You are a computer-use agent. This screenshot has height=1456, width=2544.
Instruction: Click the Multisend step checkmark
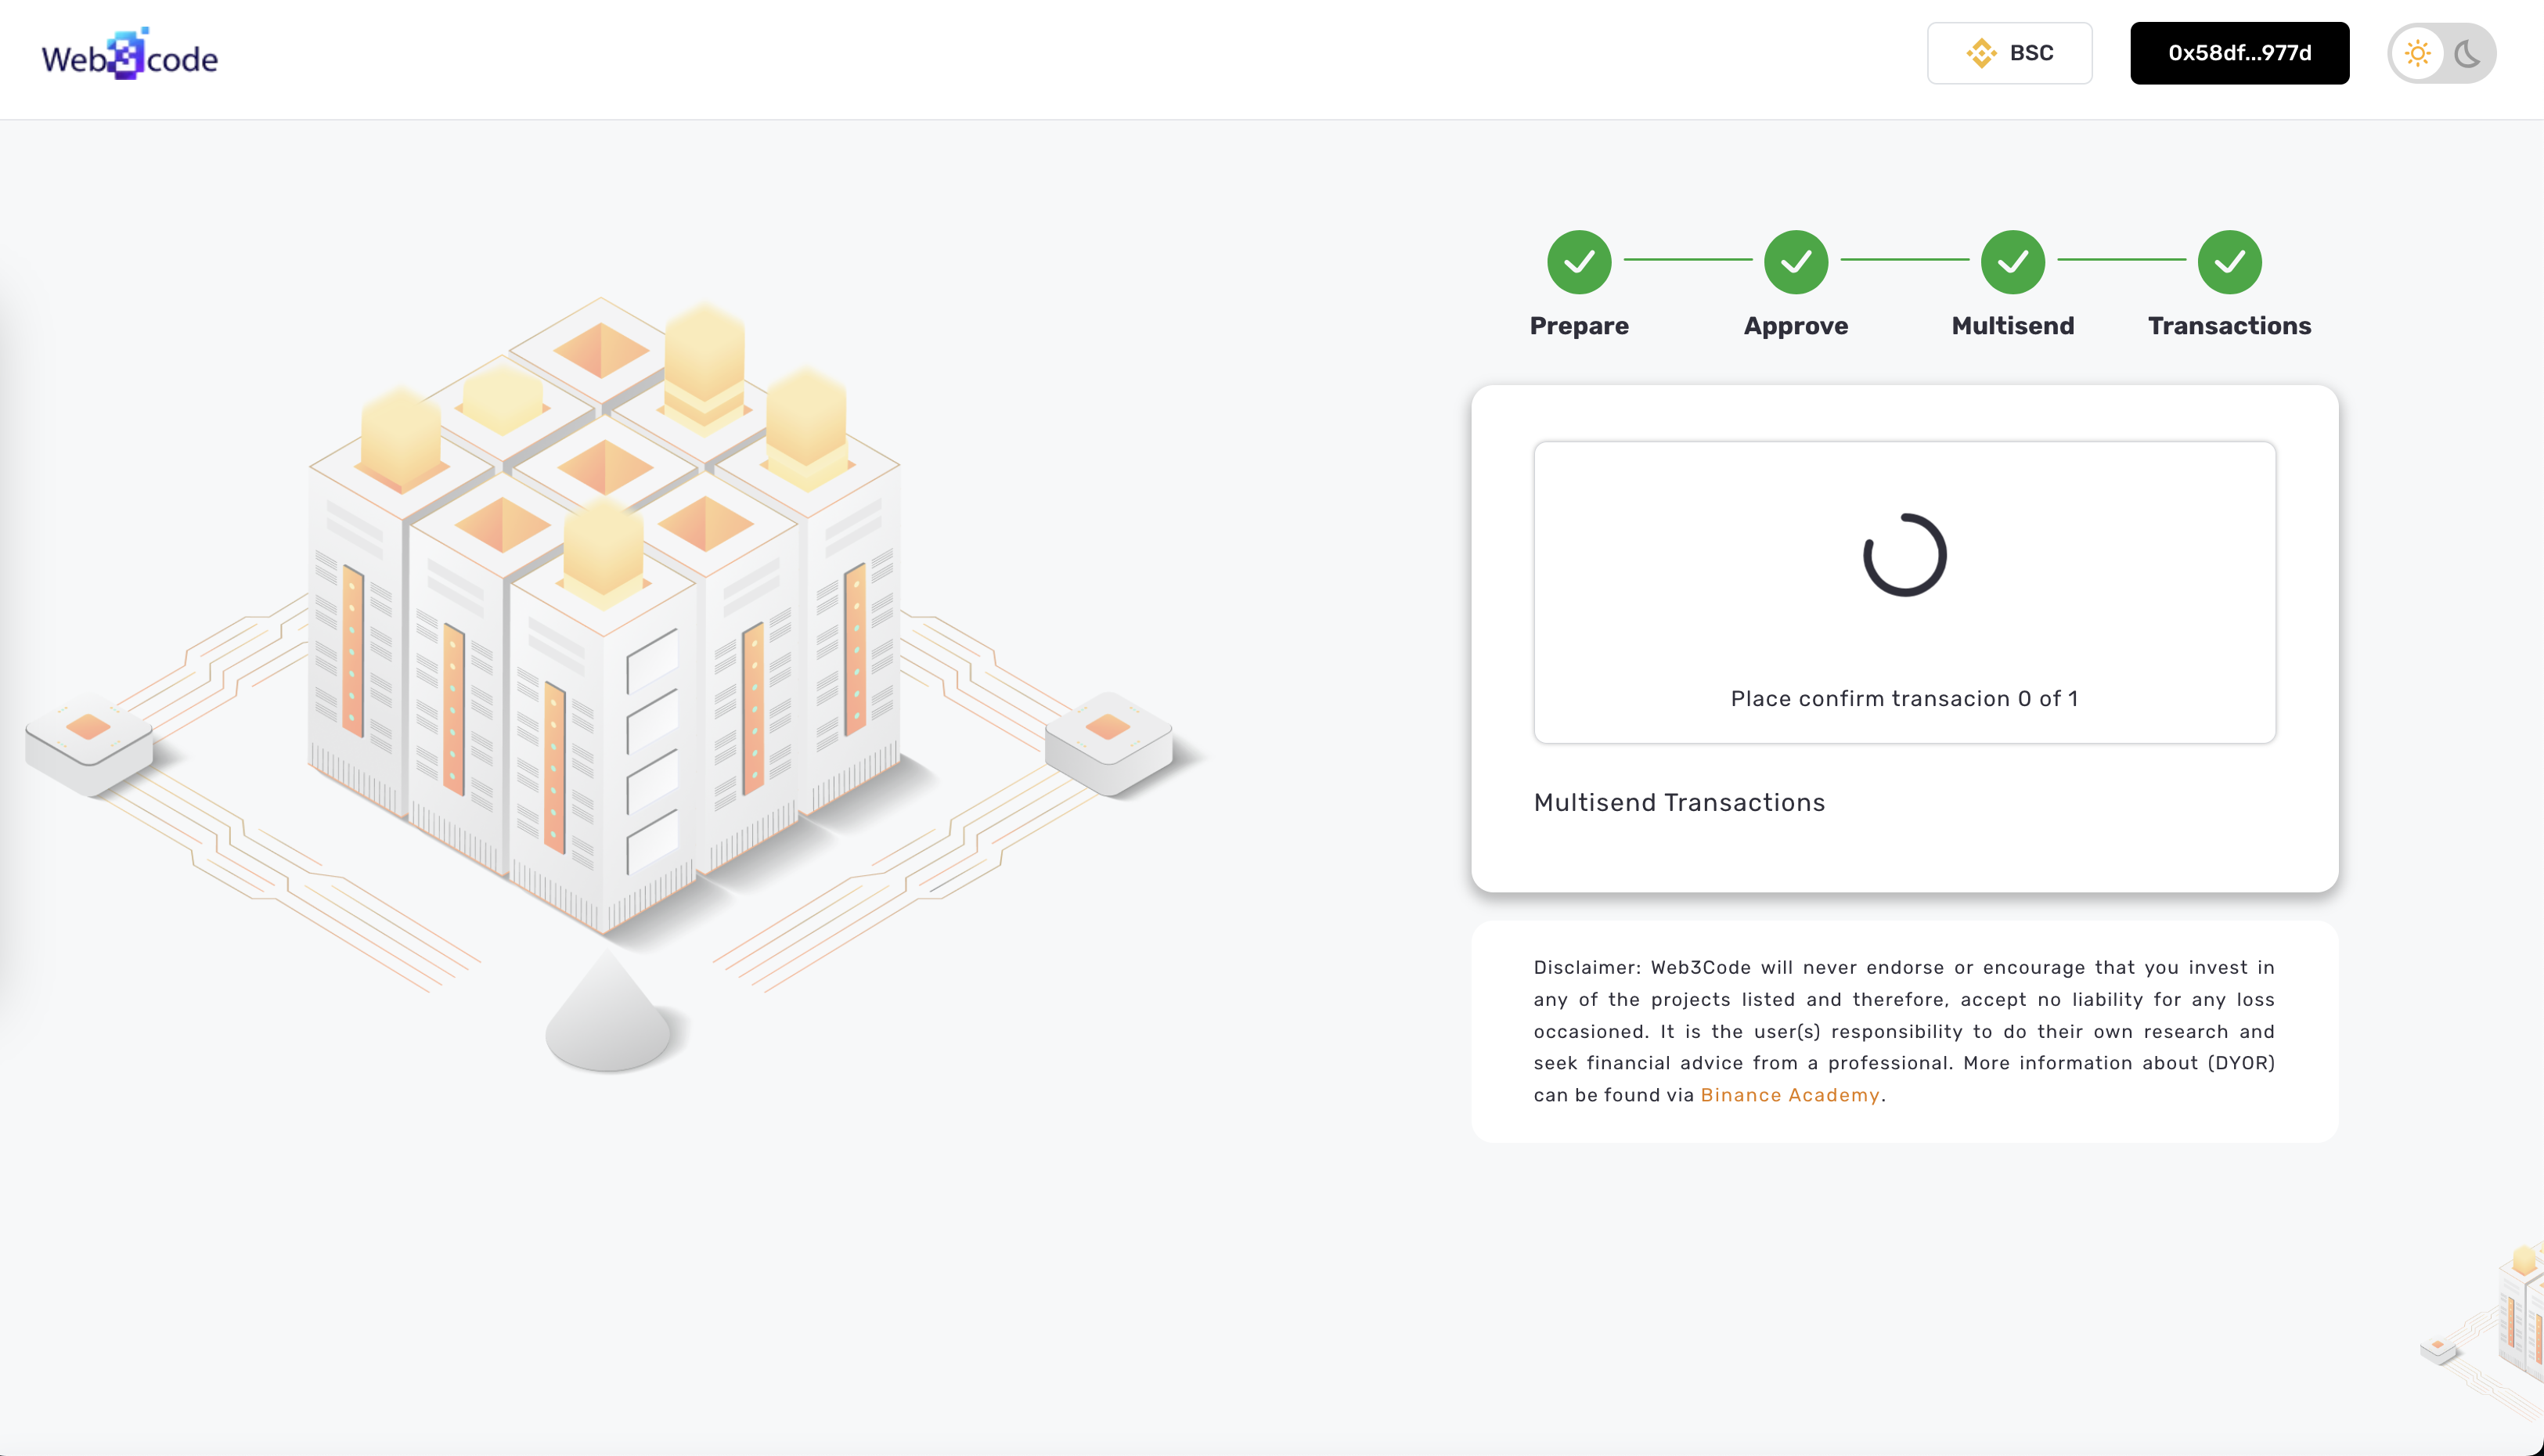tap(2013, 262)
